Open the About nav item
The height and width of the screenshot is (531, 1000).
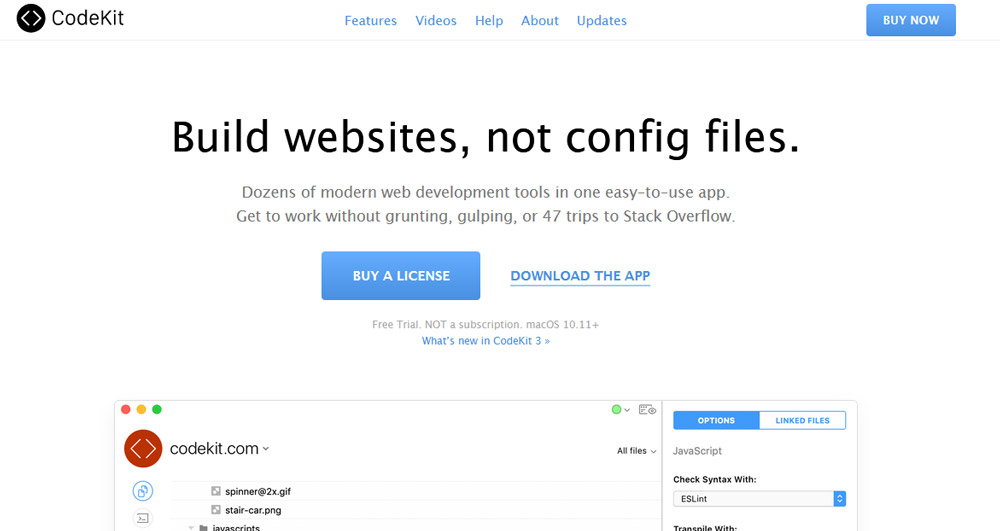(540, 20)
